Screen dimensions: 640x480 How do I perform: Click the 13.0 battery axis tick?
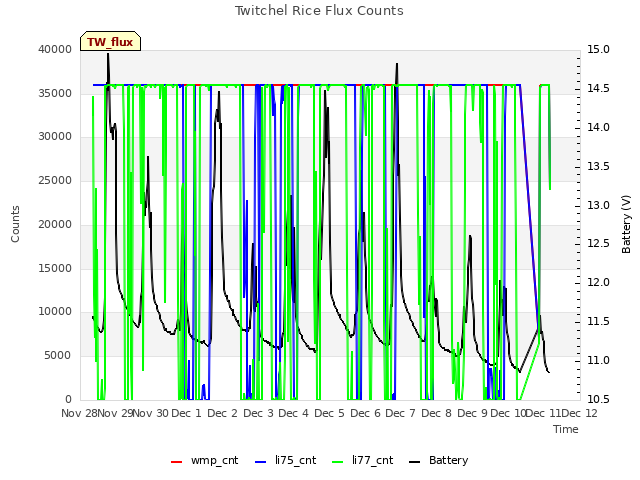[x=598, y=205]
